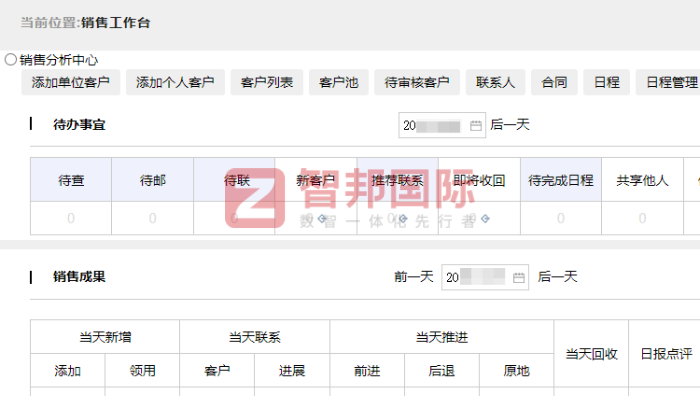This screenshot has width=700, height=396.
Task: Click the 0 value under 共享他人
Action: point(642,218)
